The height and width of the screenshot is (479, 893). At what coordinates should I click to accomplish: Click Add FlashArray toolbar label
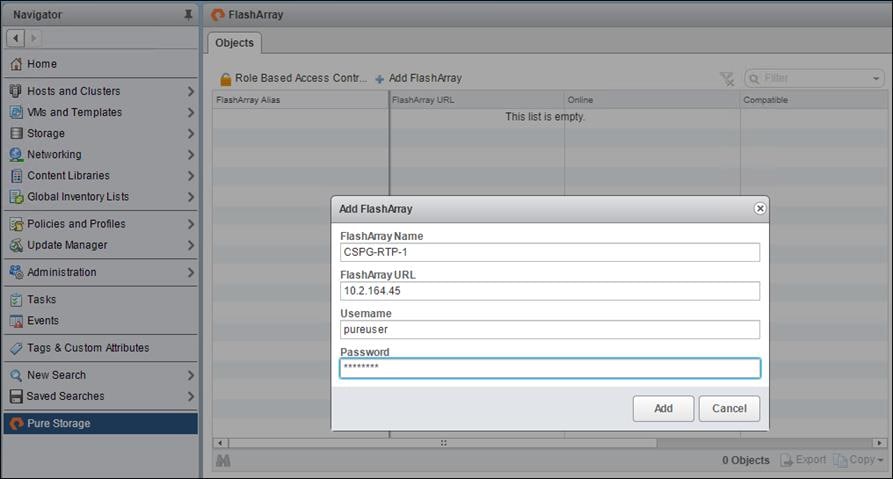coord(425,78)
